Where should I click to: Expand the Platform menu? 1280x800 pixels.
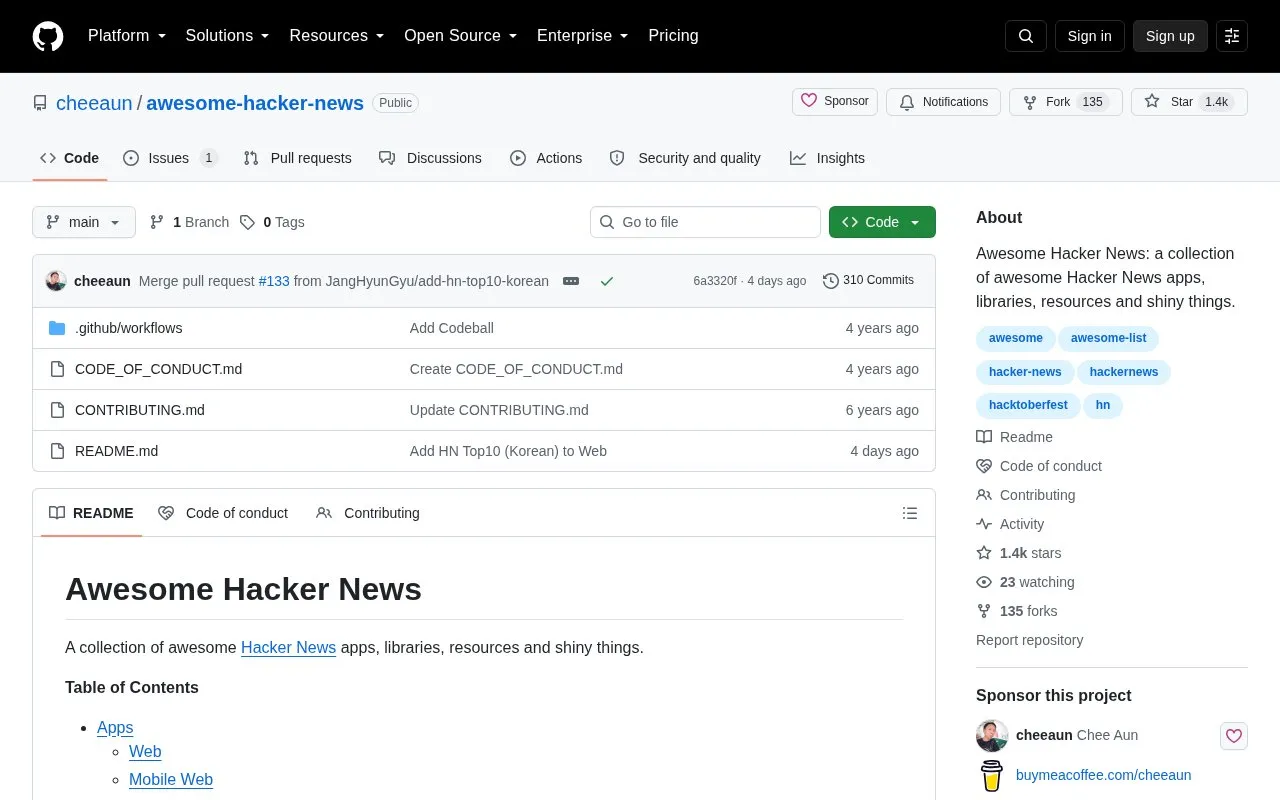tap(127, 36)
